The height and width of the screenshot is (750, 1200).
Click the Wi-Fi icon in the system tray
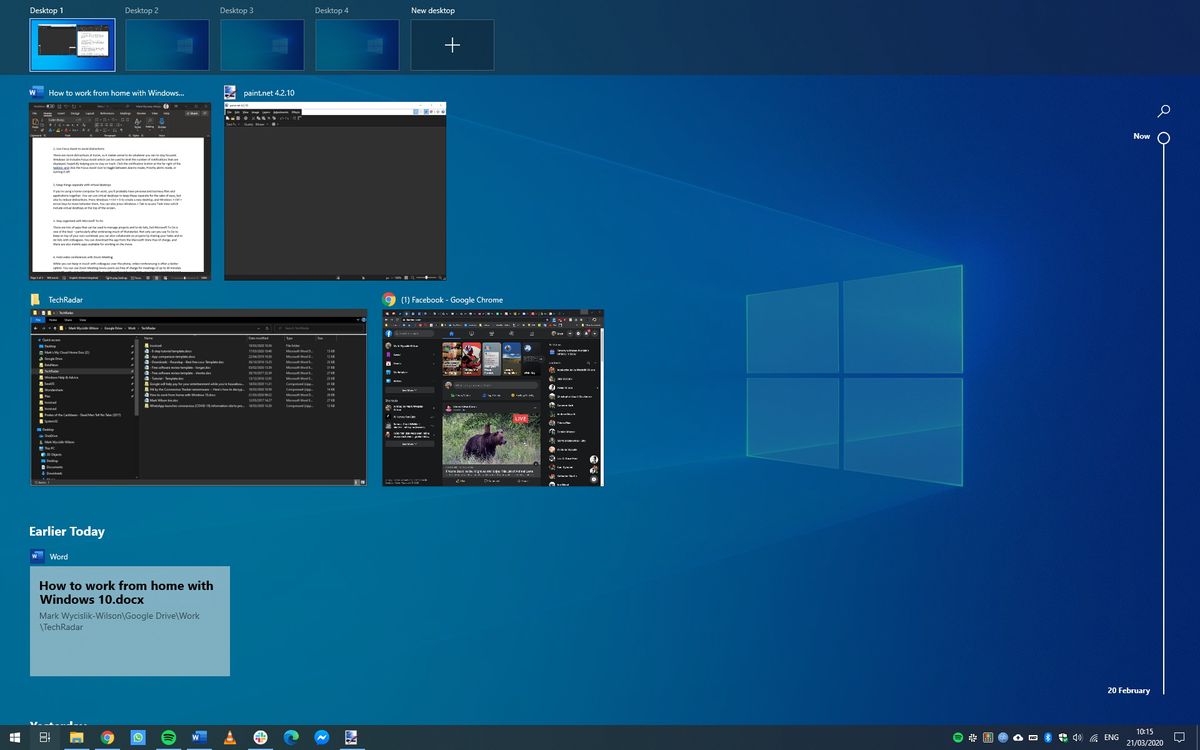(1093, 738)
